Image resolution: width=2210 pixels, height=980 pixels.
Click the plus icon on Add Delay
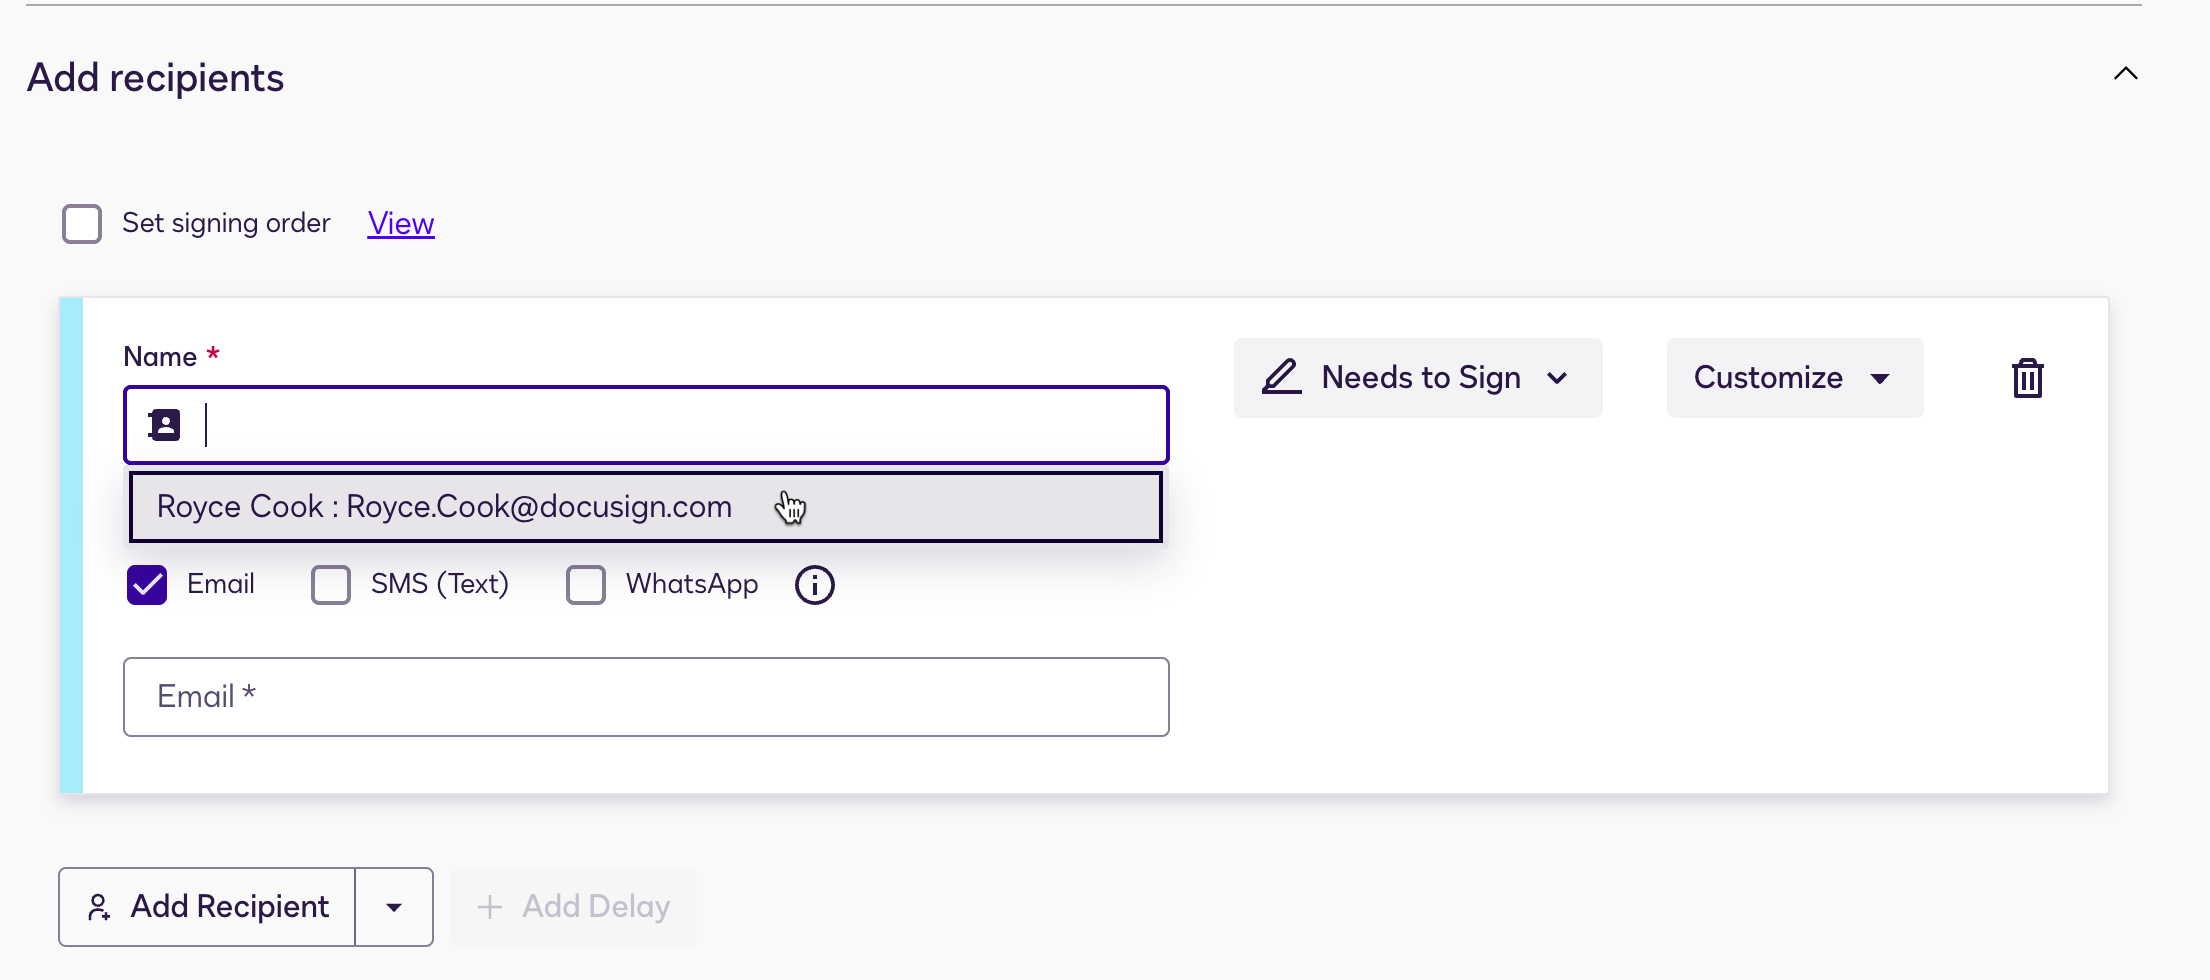pos(489,906)
